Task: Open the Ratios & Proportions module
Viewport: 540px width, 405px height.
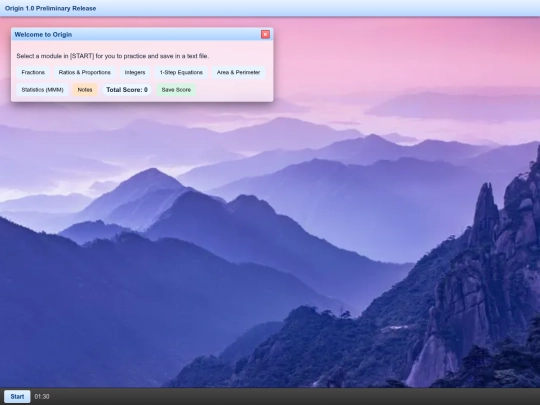Action: point(85,72)
